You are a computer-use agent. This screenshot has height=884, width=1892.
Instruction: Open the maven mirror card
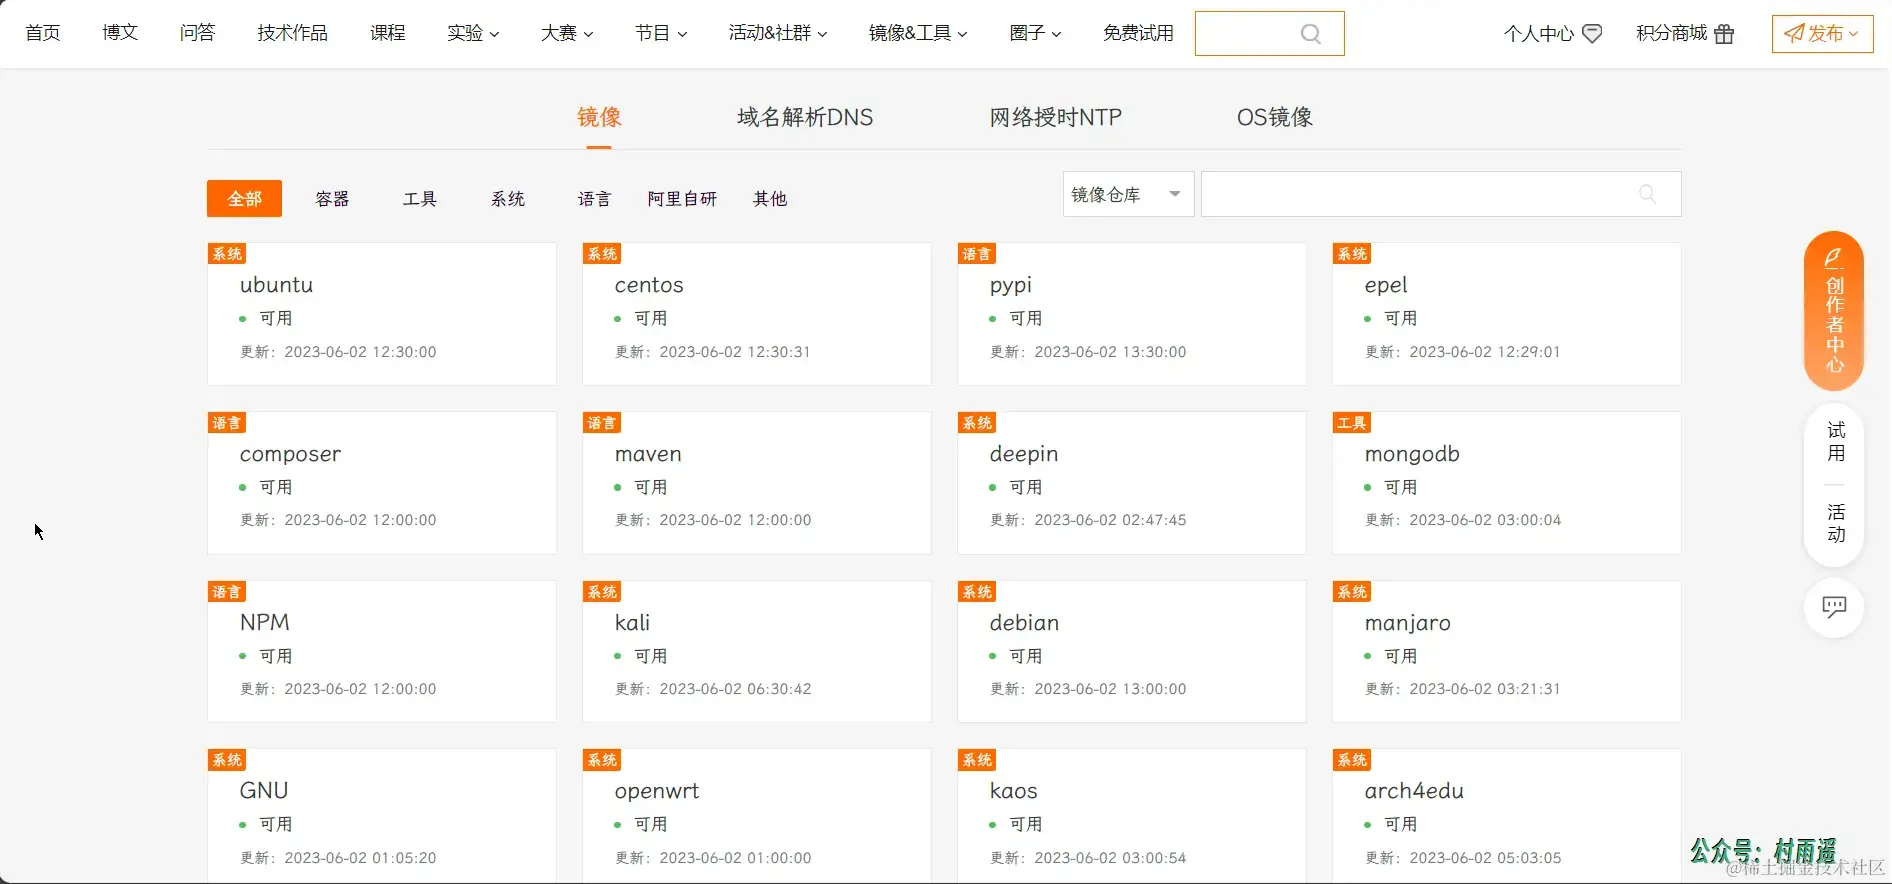(756, 483)
